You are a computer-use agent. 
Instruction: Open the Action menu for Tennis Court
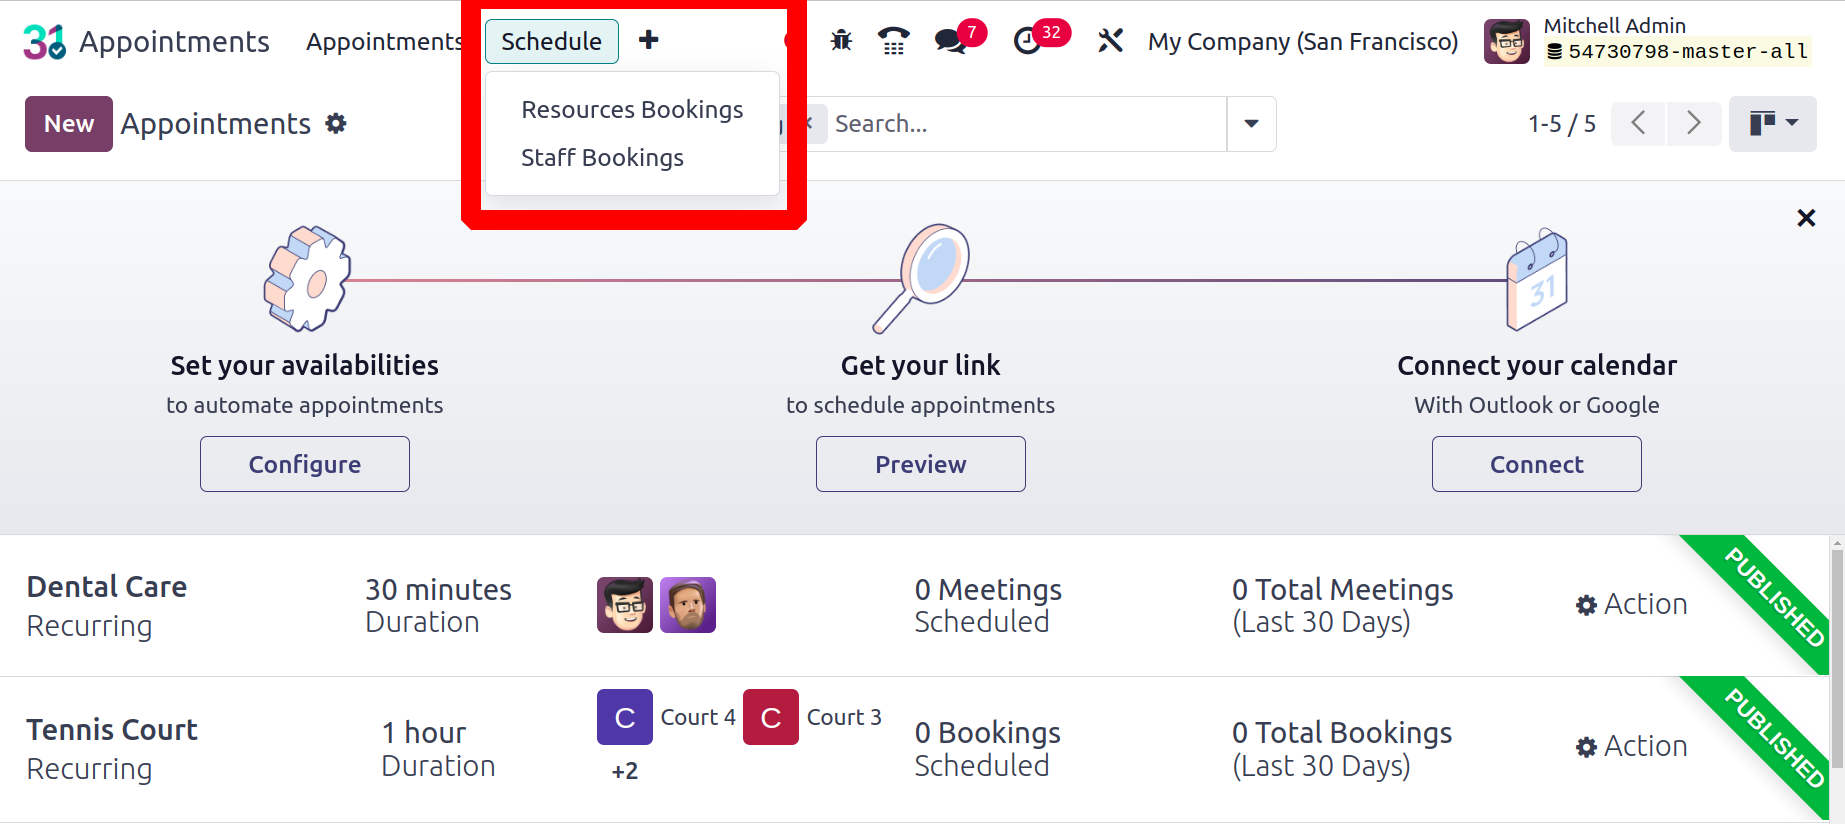[x=1632, y=746]
